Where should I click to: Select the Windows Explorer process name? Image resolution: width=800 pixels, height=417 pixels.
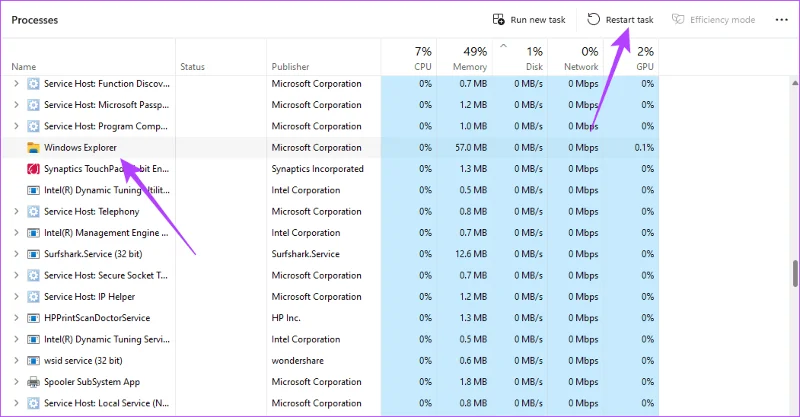click(x=80, y=148)
